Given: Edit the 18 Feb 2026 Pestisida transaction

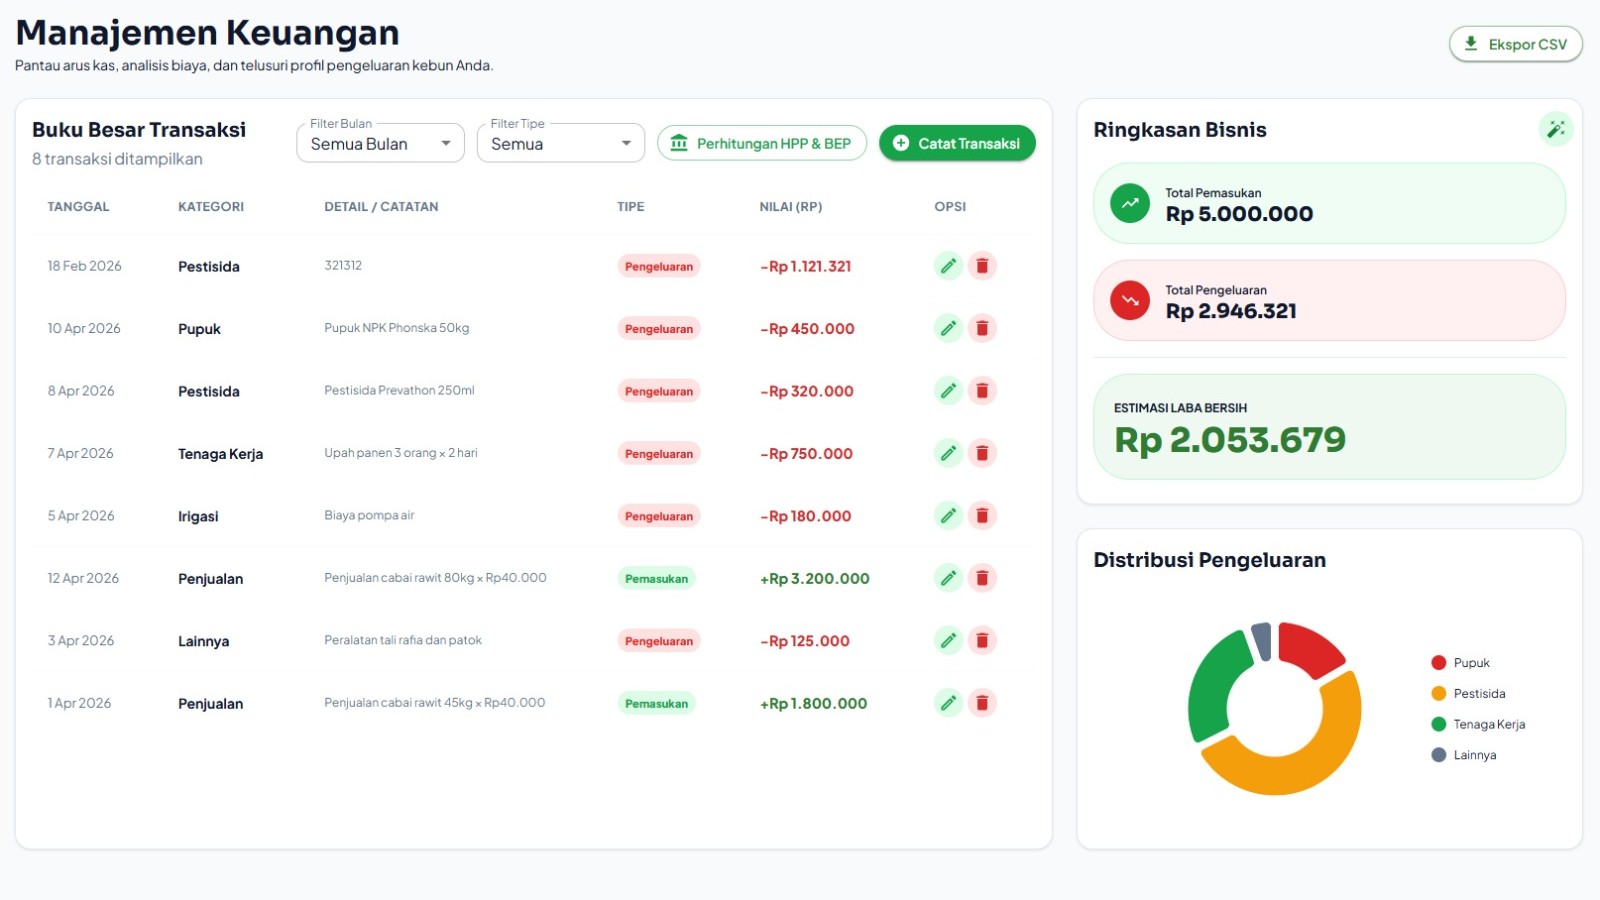Looking at the screenshot, I should pos(948,266).
